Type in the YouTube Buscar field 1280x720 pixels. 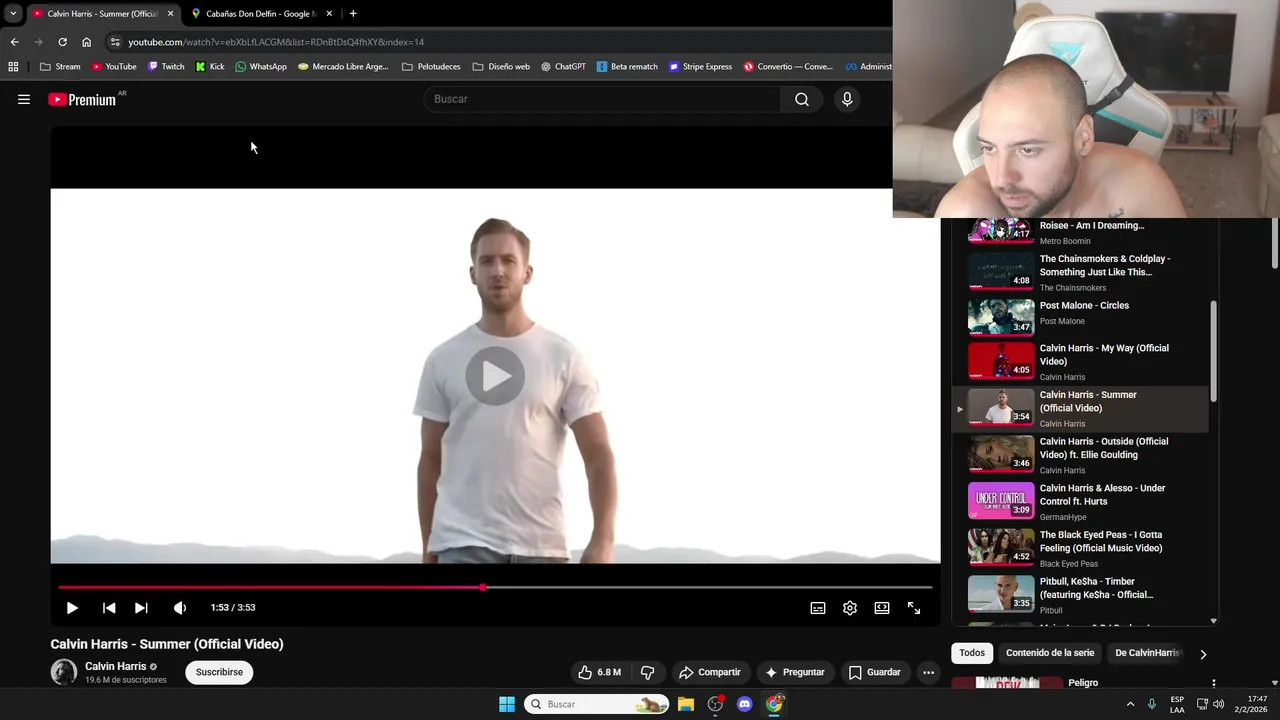point(603,99)
